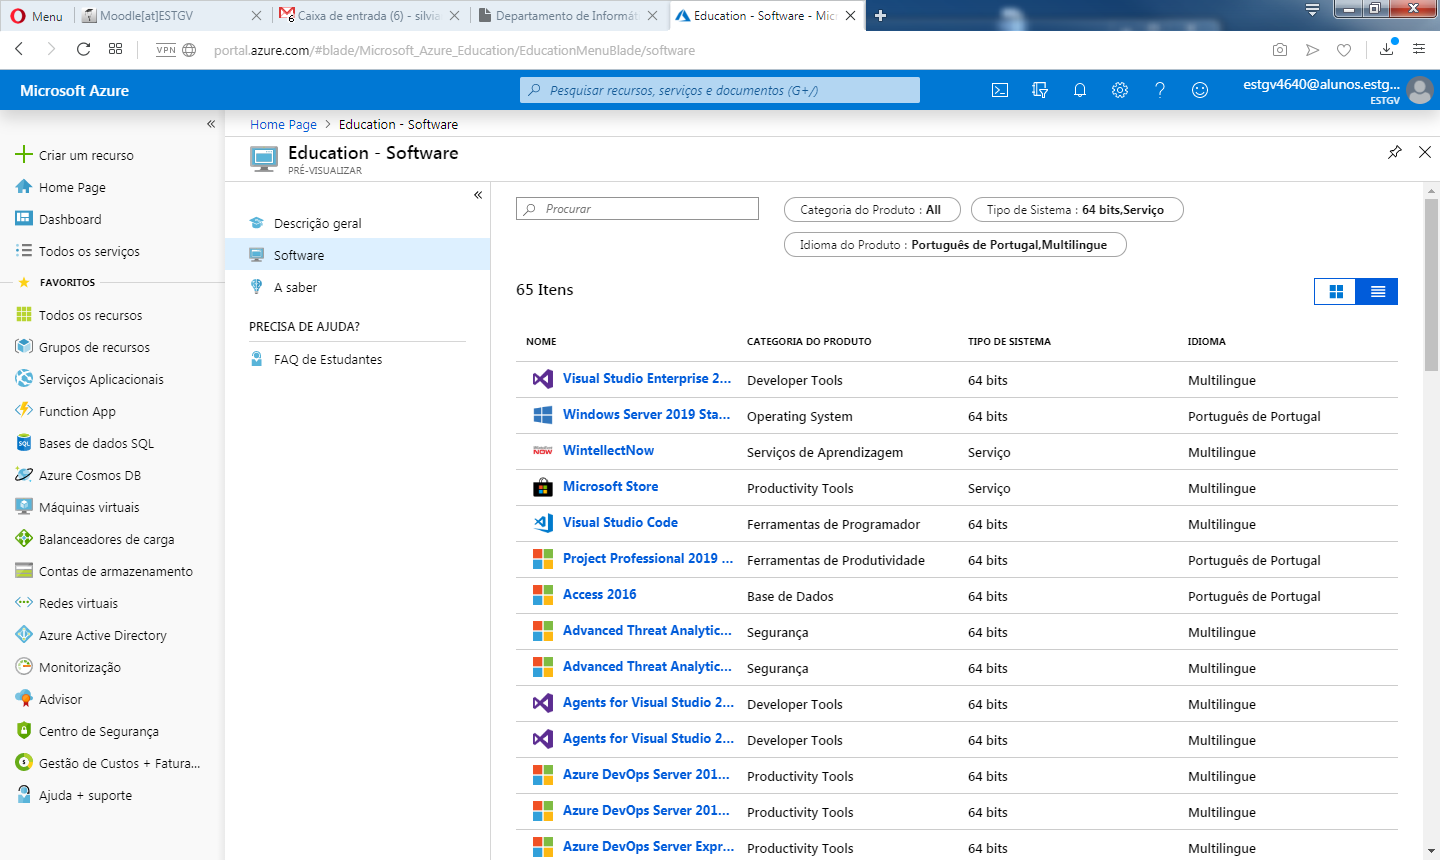Select Criar um recurso
The image size is (1440, 860).
pyautogui.click(x=86, y=155)
